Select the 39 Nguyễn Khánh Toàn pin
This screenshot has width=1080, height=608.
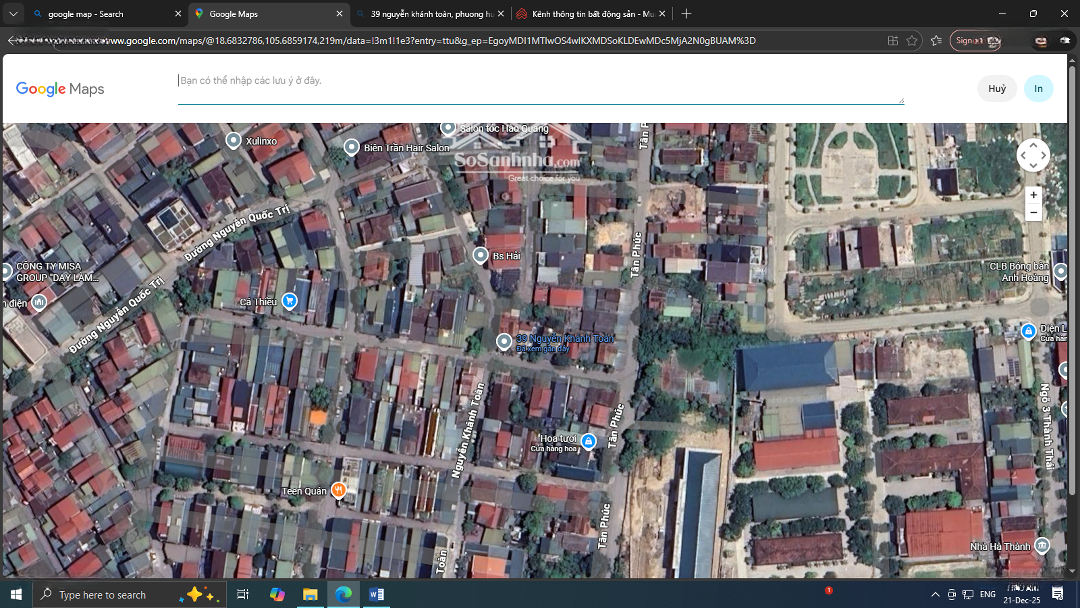(x=504, y=342)
